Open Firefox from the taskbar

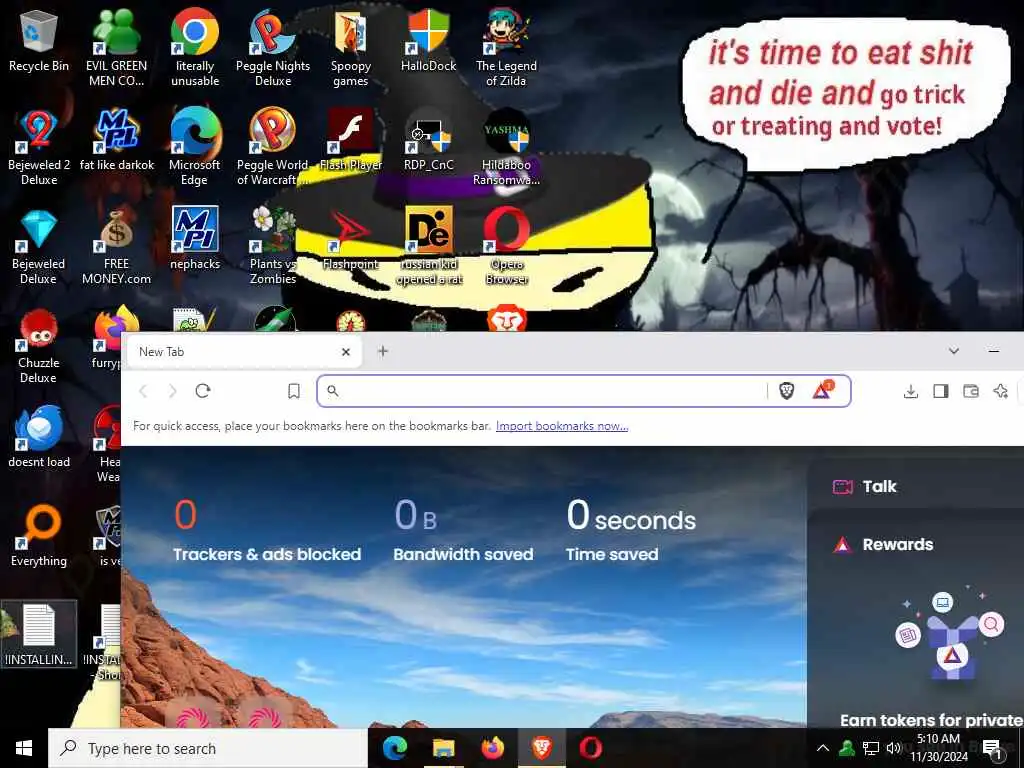coord(492,748)
